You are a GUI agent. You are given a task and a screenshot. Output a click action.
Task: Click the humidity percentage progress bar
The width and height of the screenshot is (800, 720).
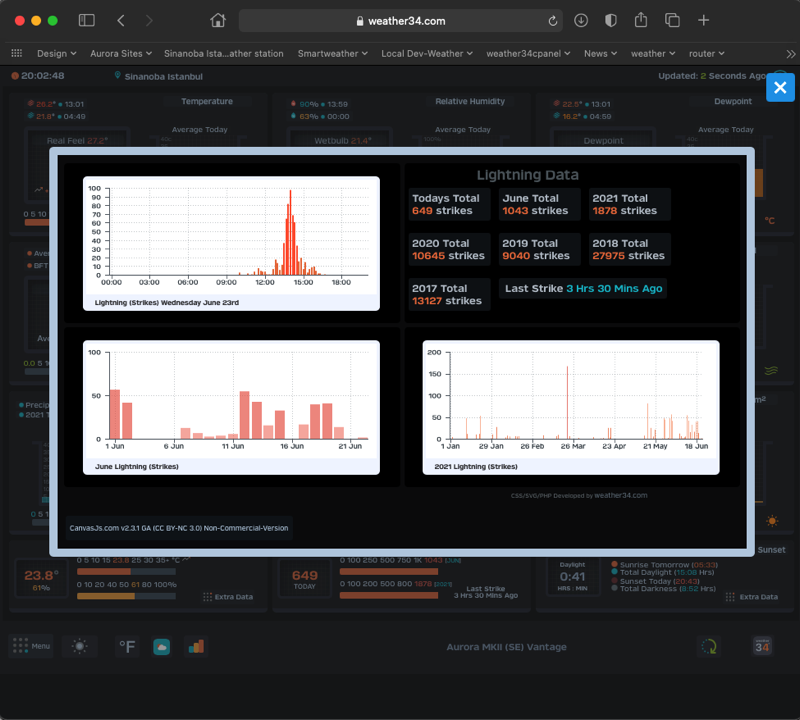click(x=126, y=595)
